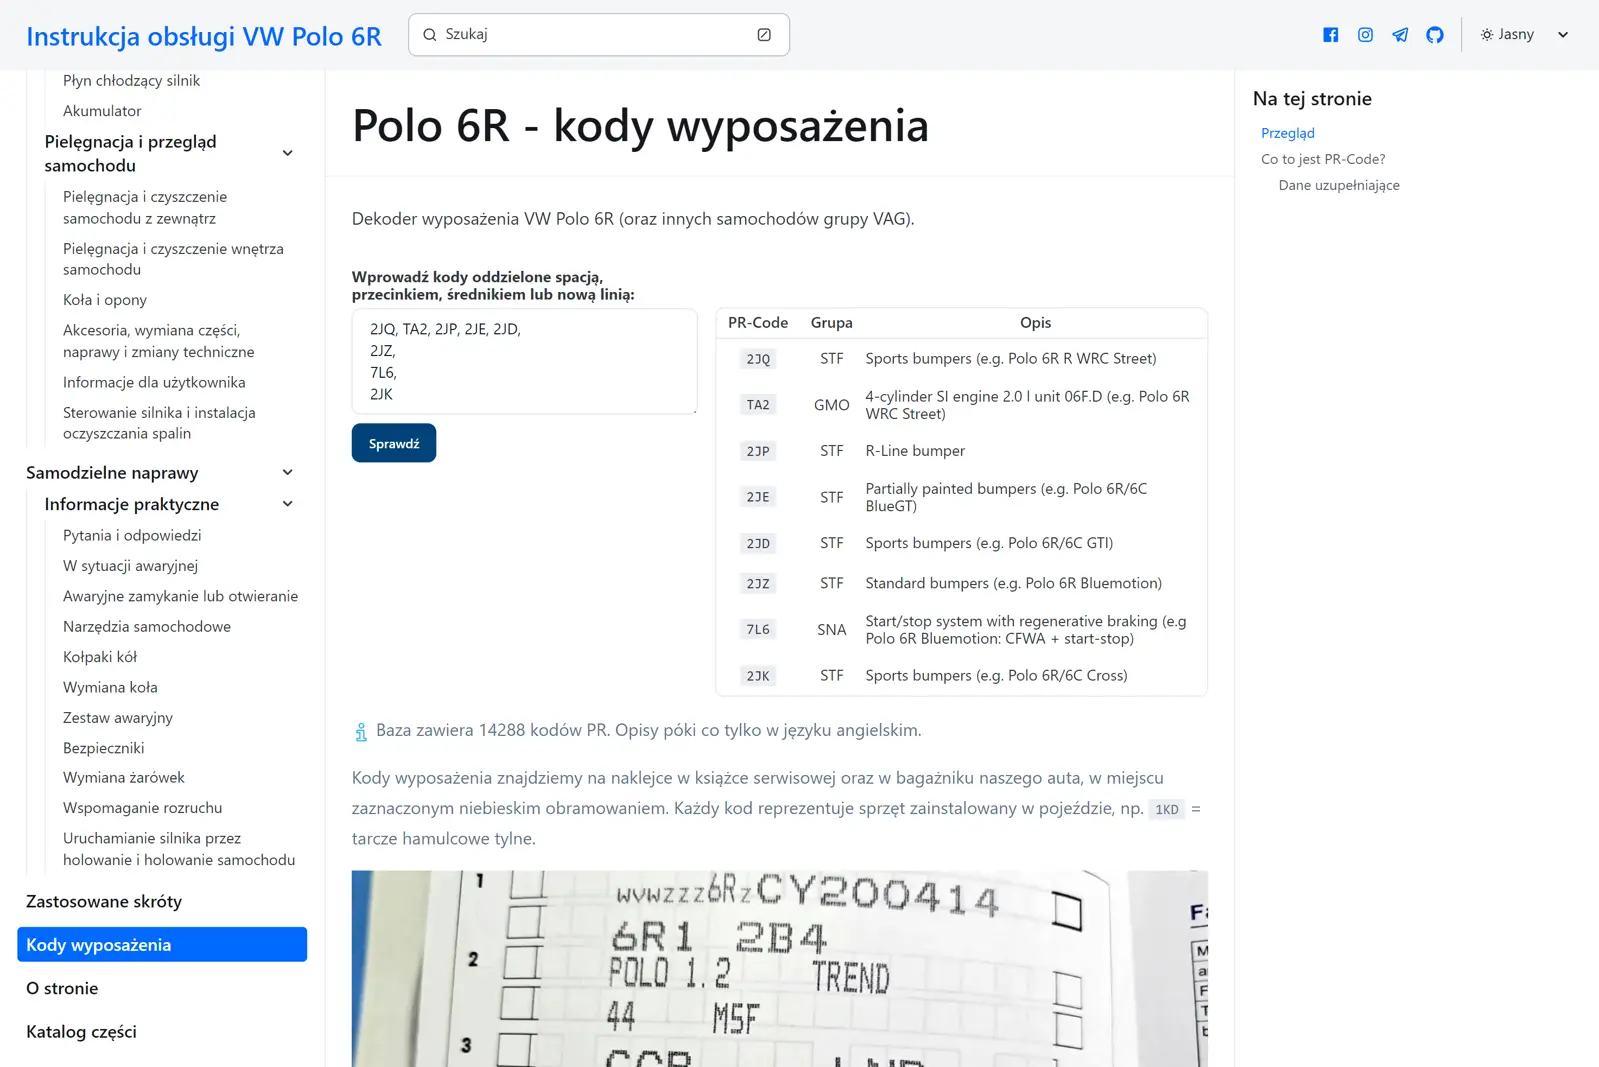The width and height of the screenshot is (1599, 1067).
Task: Click the Sprawdź button
Action: [x=394, y=443]
